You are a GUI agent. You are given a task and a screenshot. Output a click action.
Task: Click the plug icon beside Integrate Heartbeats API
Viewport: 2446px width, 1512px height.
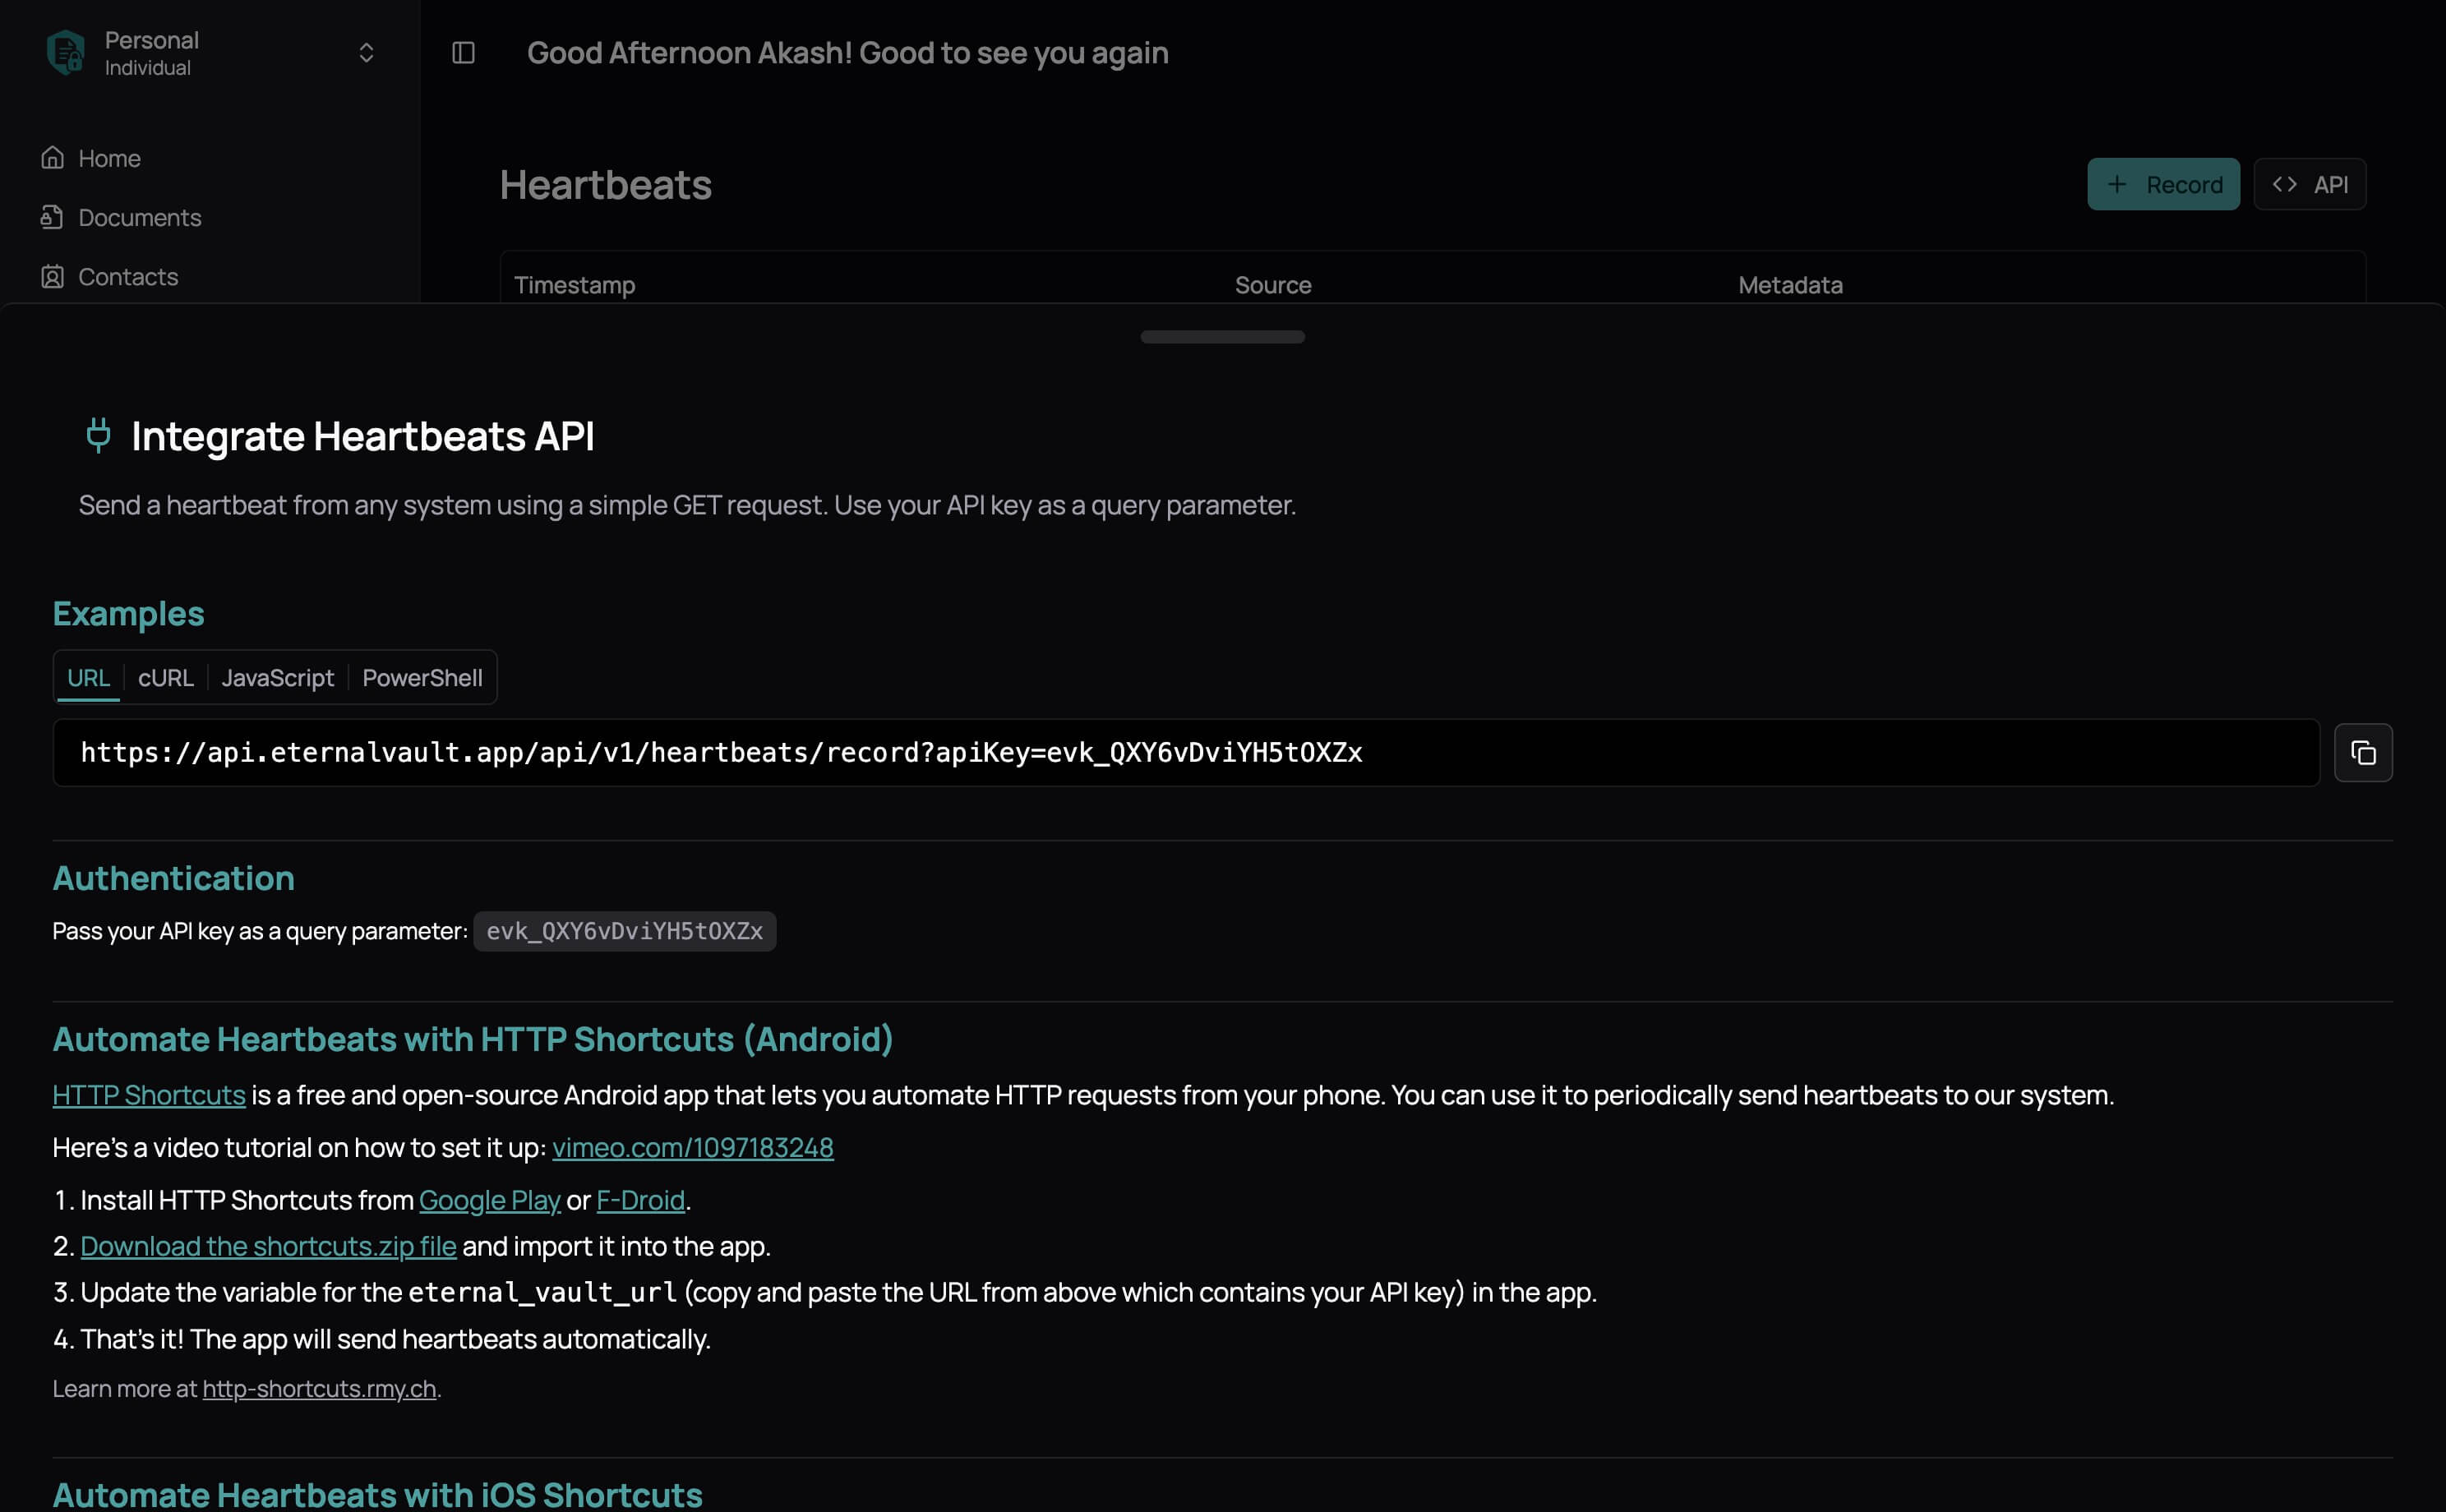point(98,436)
